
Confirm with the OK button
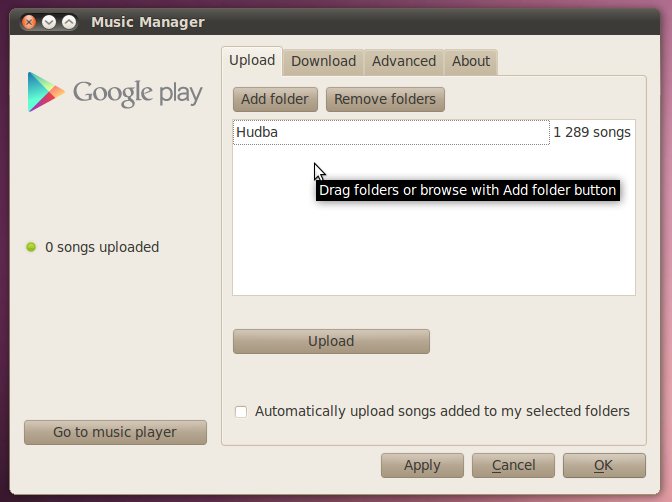coord(603,465)
